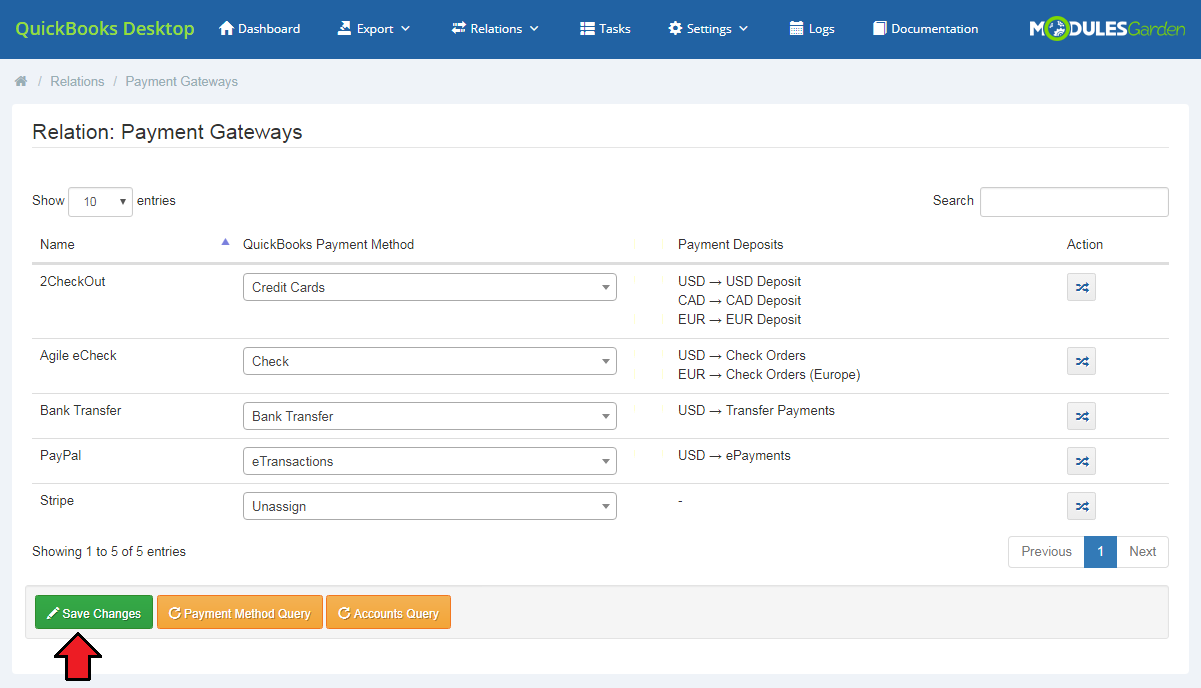Go to the Previous page

tap(1046, 552)
